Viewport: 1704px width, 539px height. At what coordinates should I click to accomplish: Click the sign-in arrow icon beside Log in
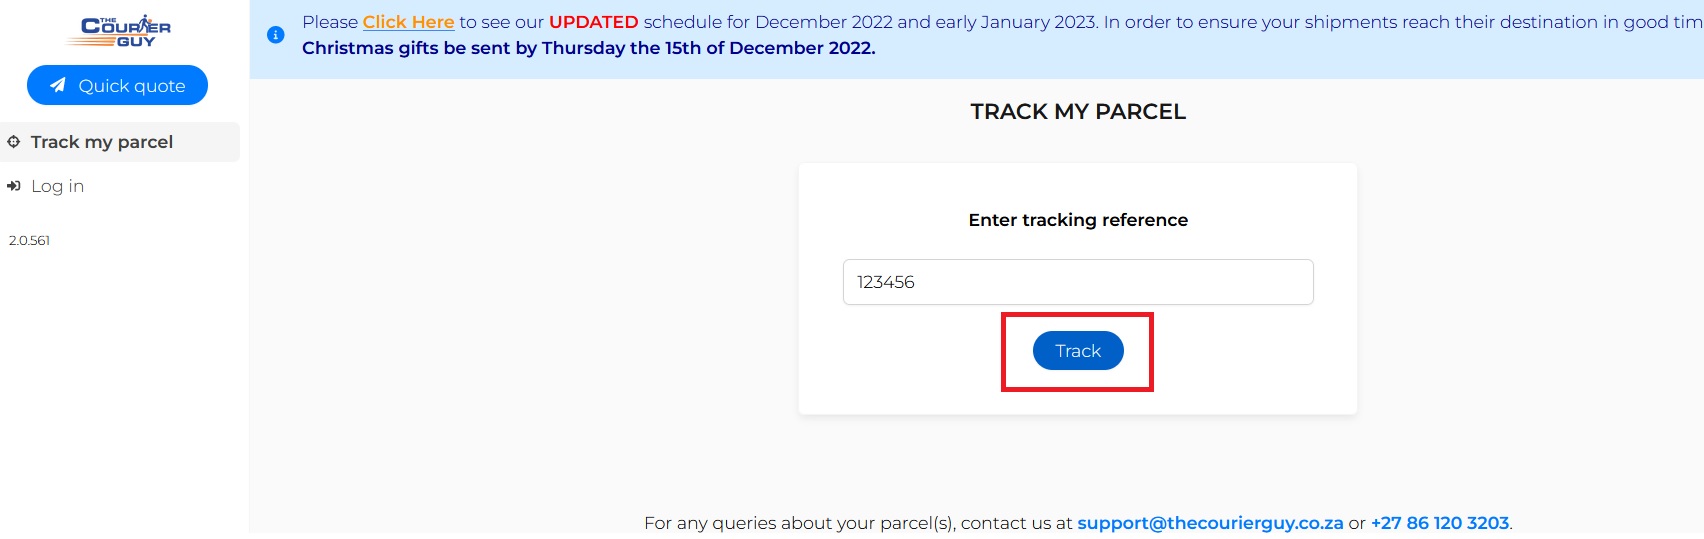(14, 186)
